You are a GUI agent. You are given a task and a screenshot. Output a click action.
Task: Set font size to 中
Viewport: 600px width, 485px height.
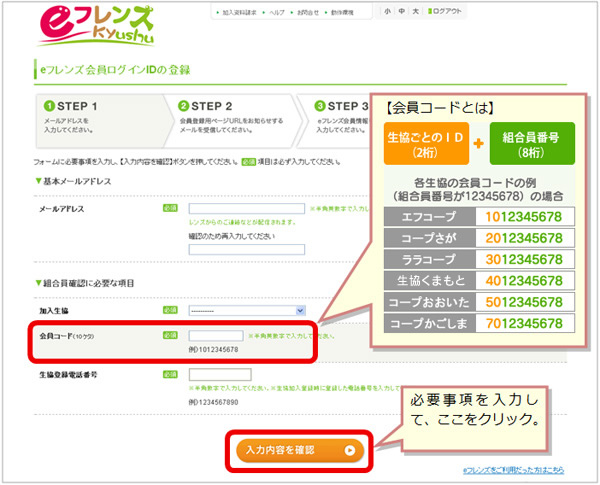click(x=401, y=11)
